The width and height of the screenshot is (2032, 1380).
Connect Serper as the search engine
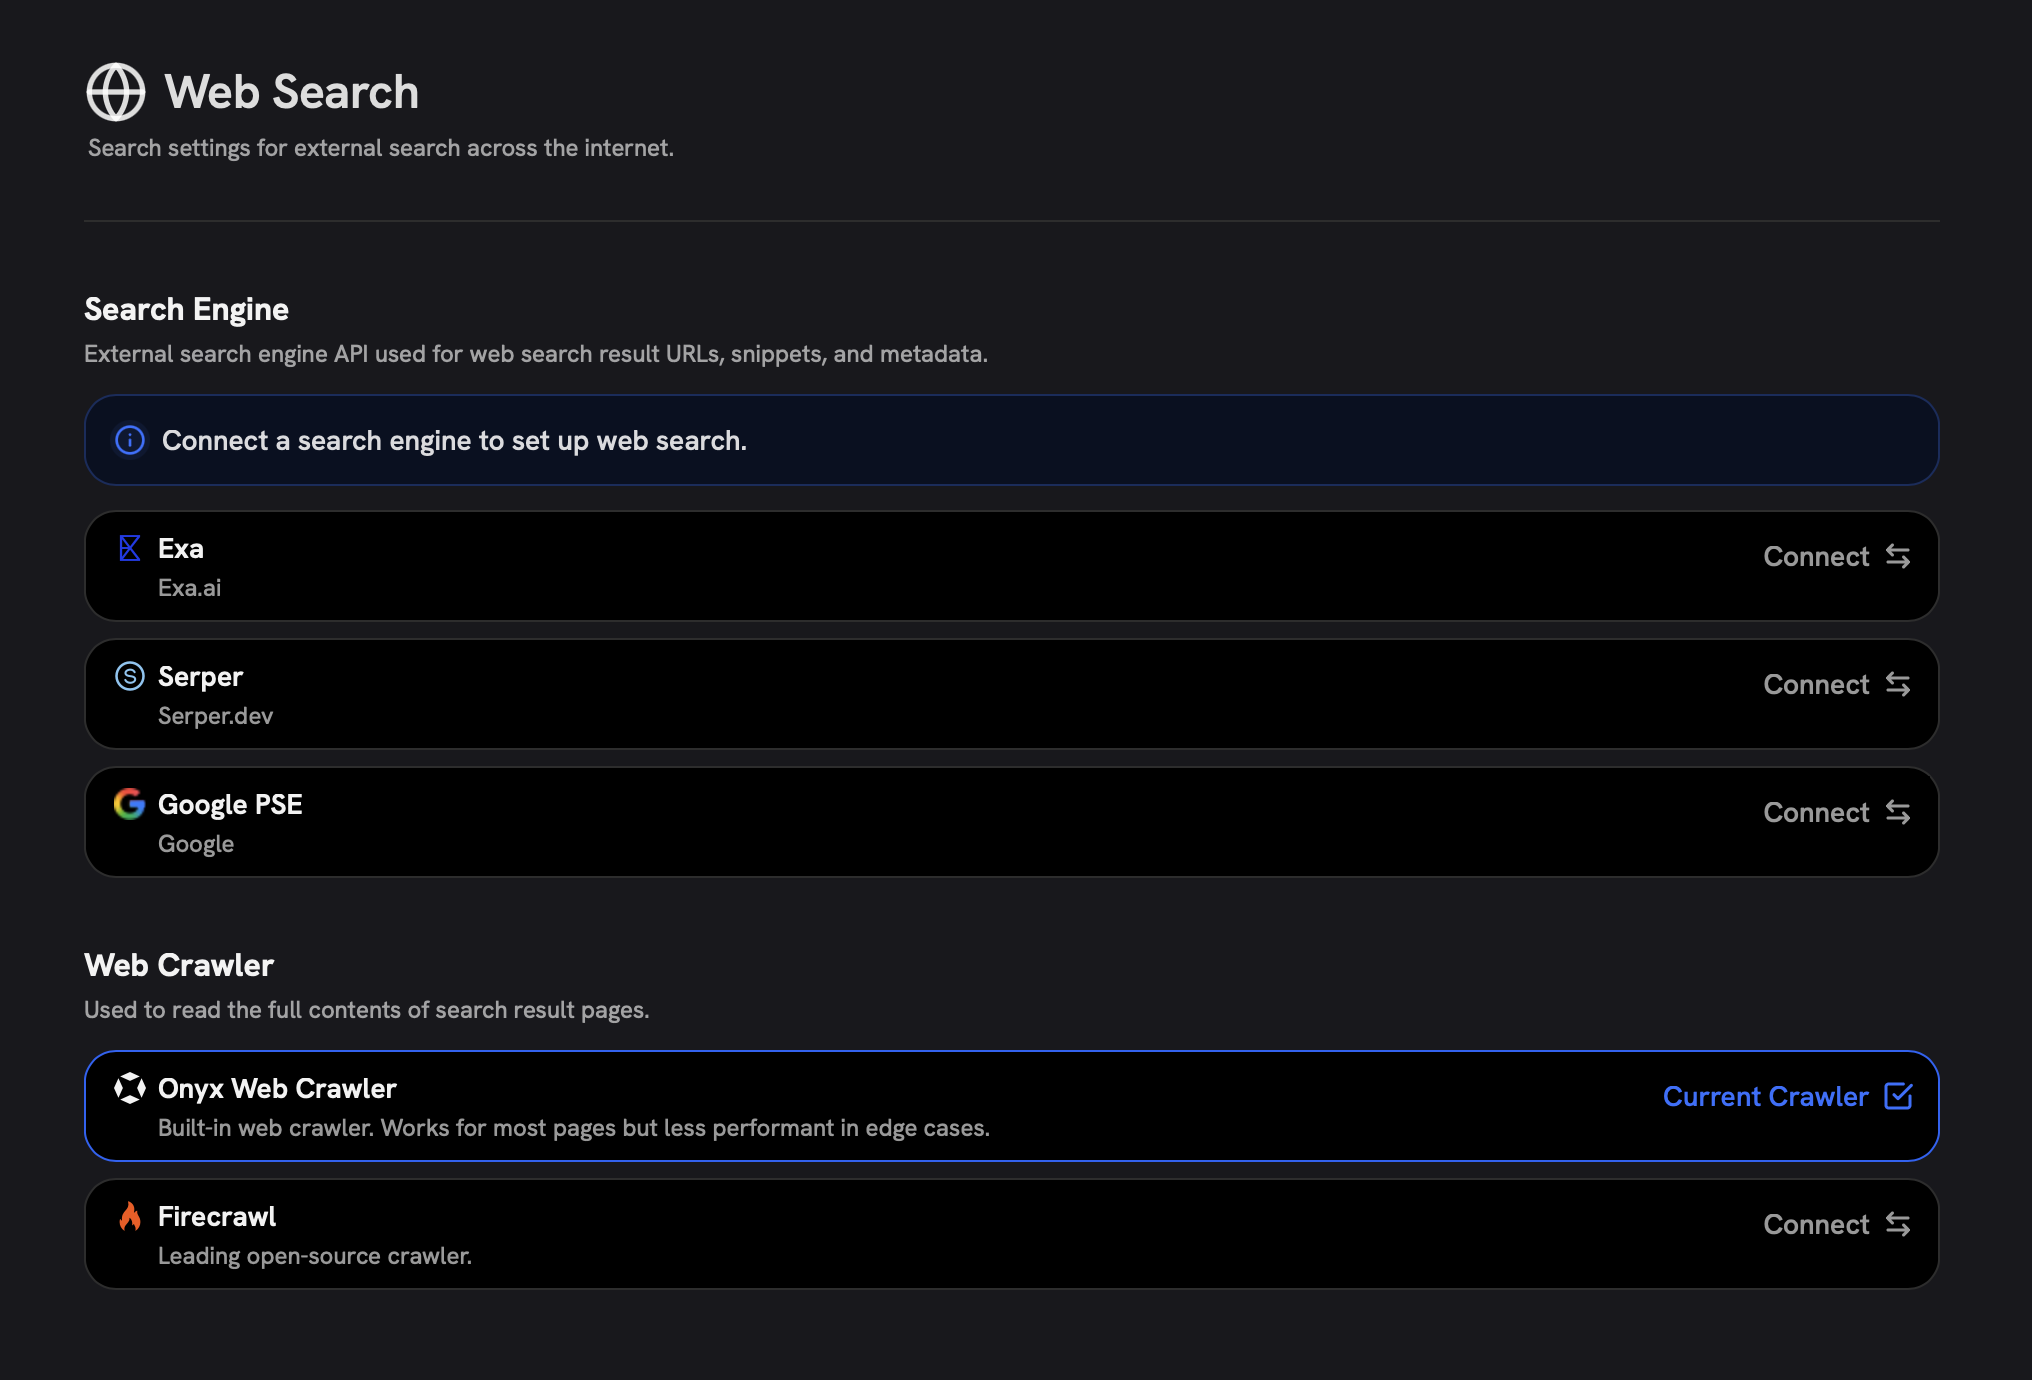(x=1816, y=685)
